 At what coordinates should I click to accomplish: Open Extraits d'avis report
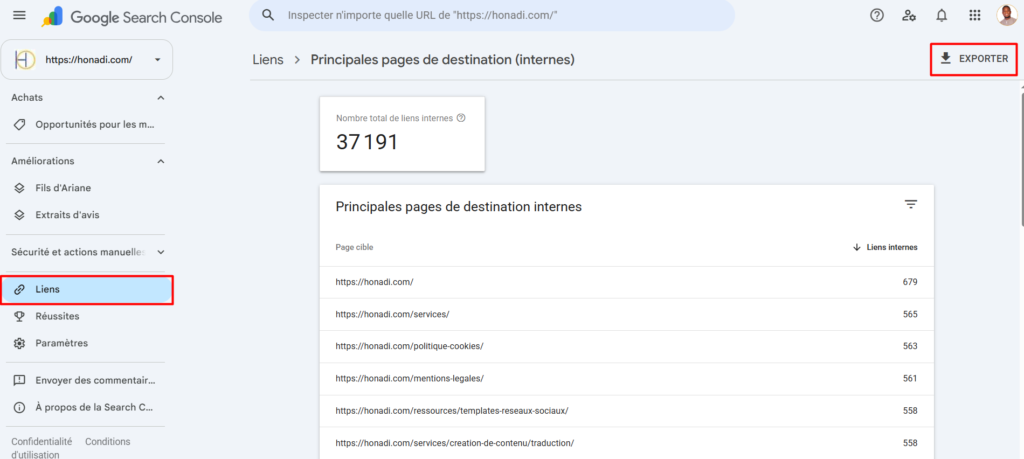click(86, 215)
